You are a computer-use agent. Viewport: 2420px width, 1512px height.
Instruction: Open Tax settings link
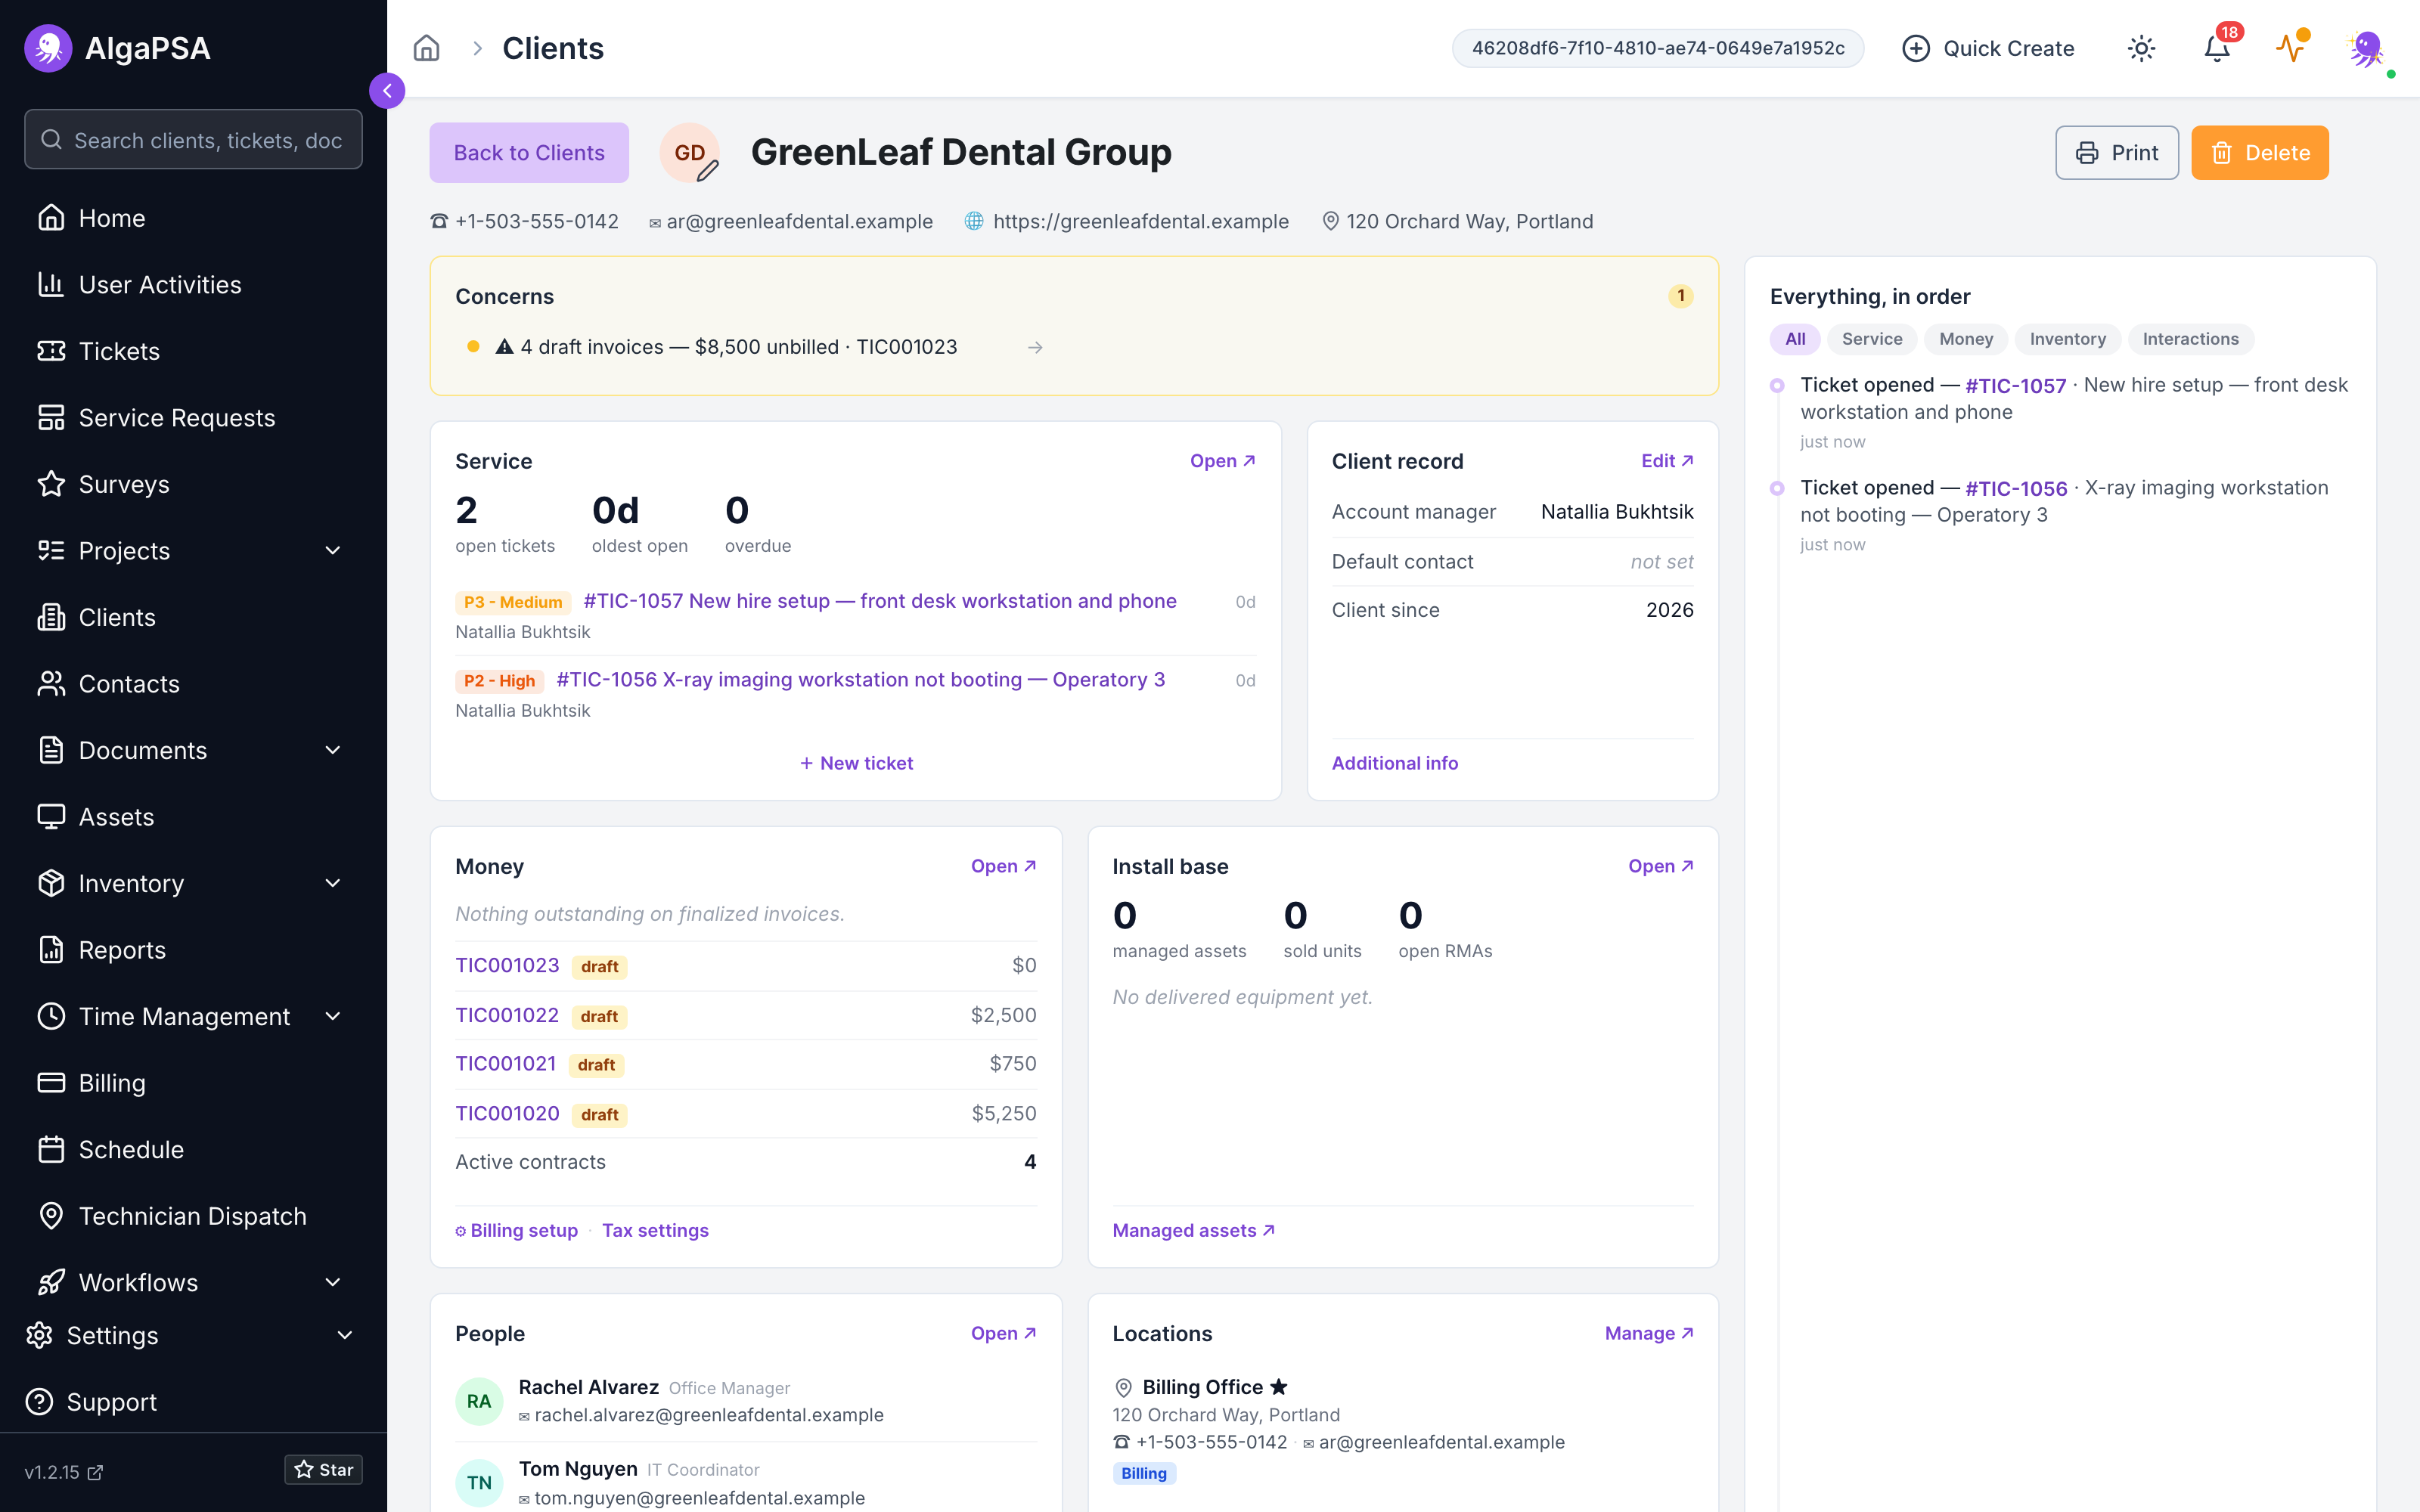point(655,1231)
